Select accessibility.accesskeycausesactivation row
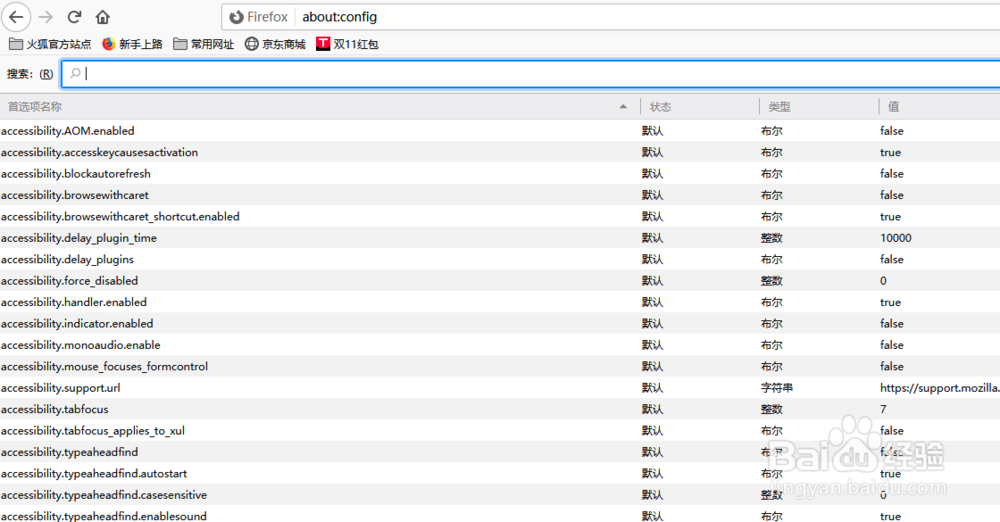Viewport: 1000px width, 522px height. tap(500, 152)
